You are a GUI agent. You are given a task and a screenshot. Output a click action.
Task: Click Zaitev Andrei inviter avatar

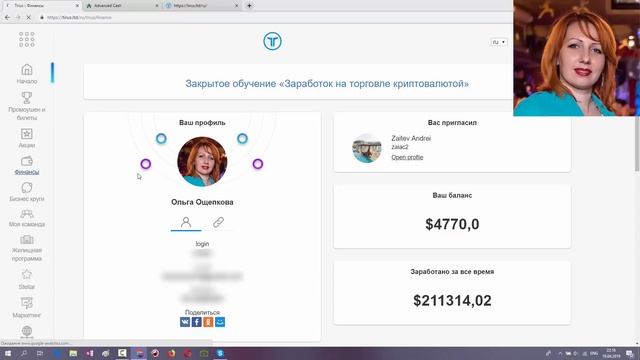pos(367,148)
